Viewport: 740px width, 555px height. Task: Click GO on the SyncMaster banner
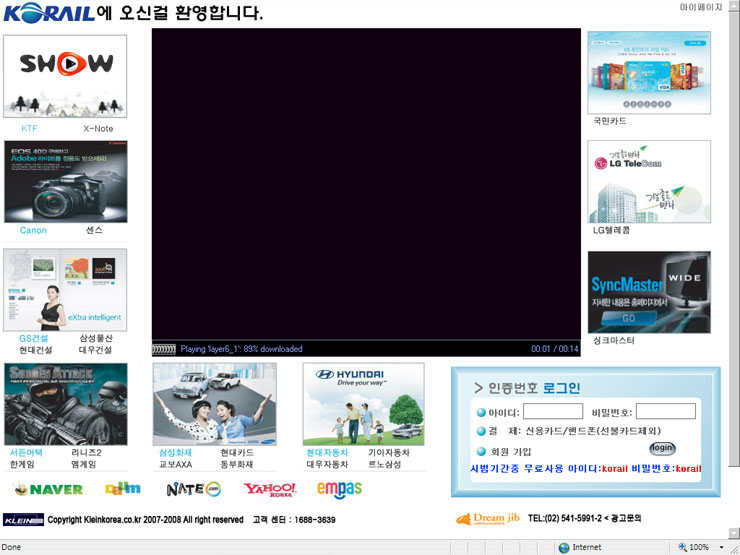pos(628,319)
